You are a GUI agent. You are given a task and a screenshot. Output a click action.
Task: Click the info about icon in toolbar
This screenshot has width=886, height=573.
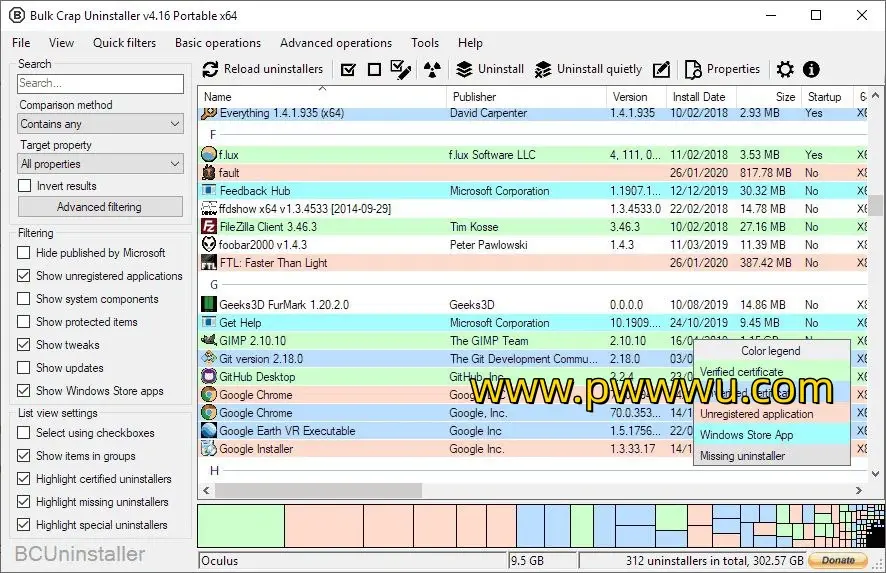click(811, 70)
